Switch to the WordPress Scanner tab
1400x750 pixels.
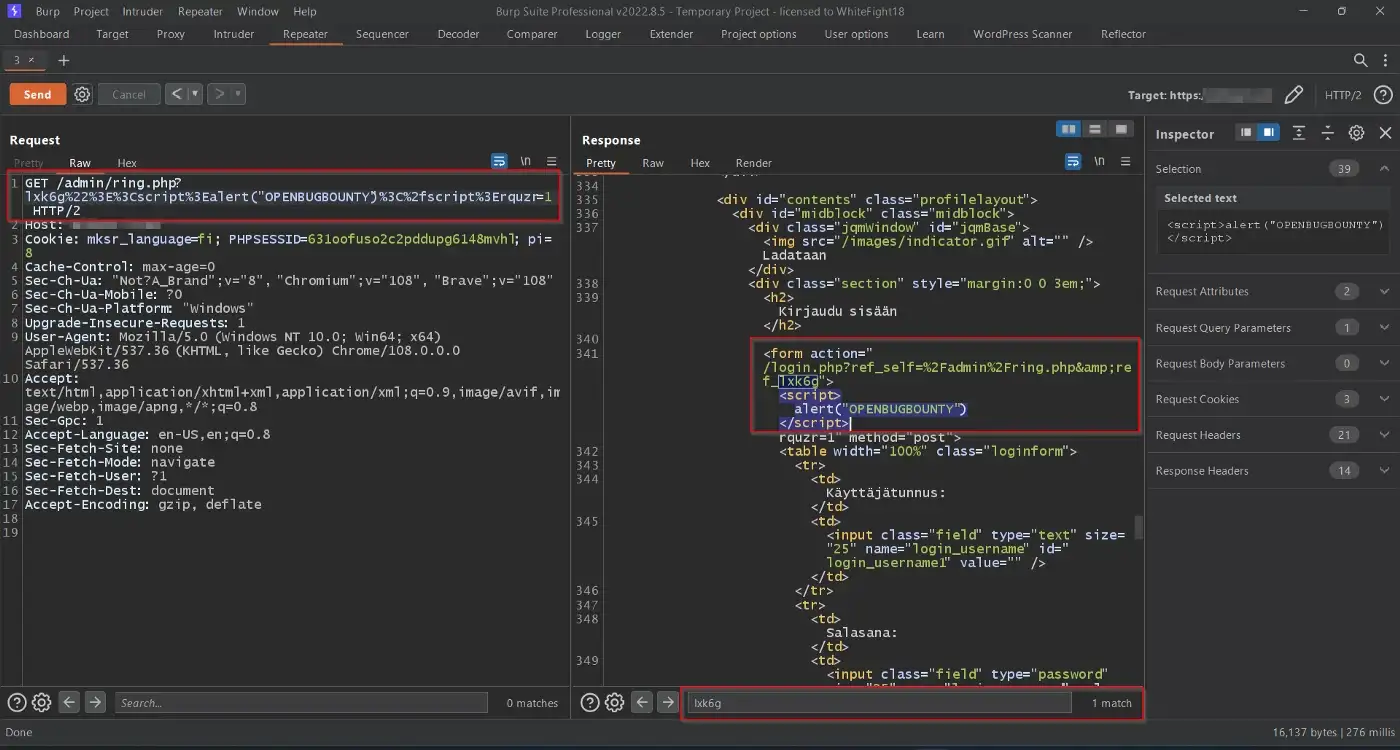pyautogui.click(x=1023, y=34)
